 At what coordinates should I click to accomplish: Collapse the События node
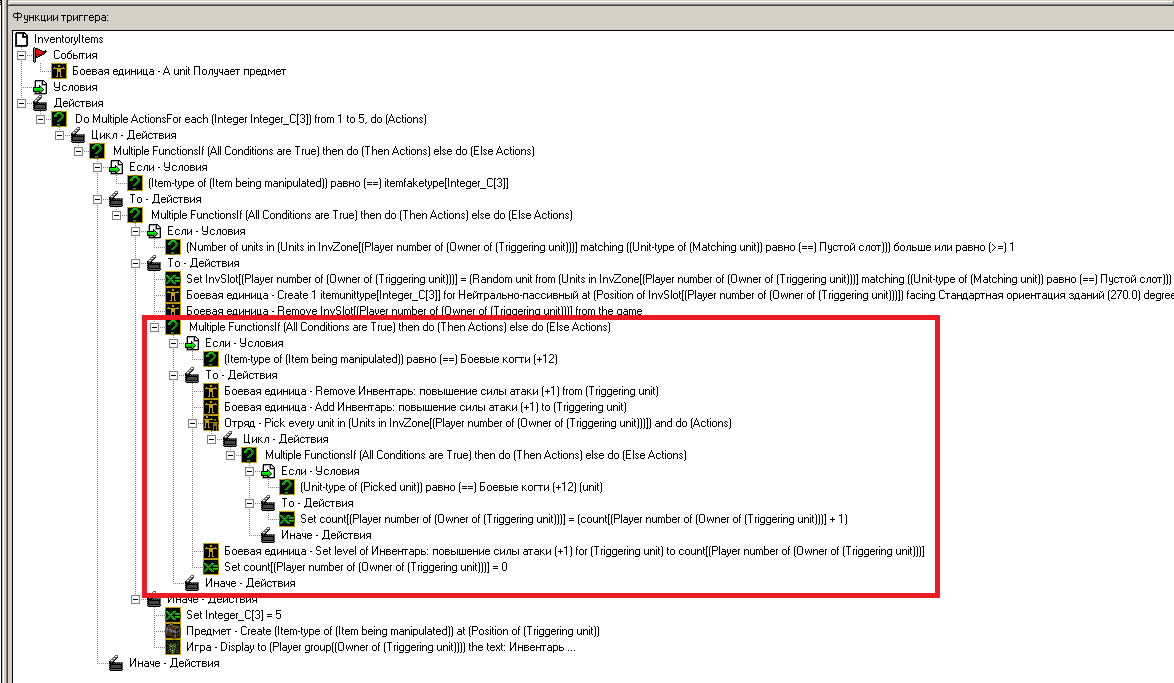click(21, 55)
